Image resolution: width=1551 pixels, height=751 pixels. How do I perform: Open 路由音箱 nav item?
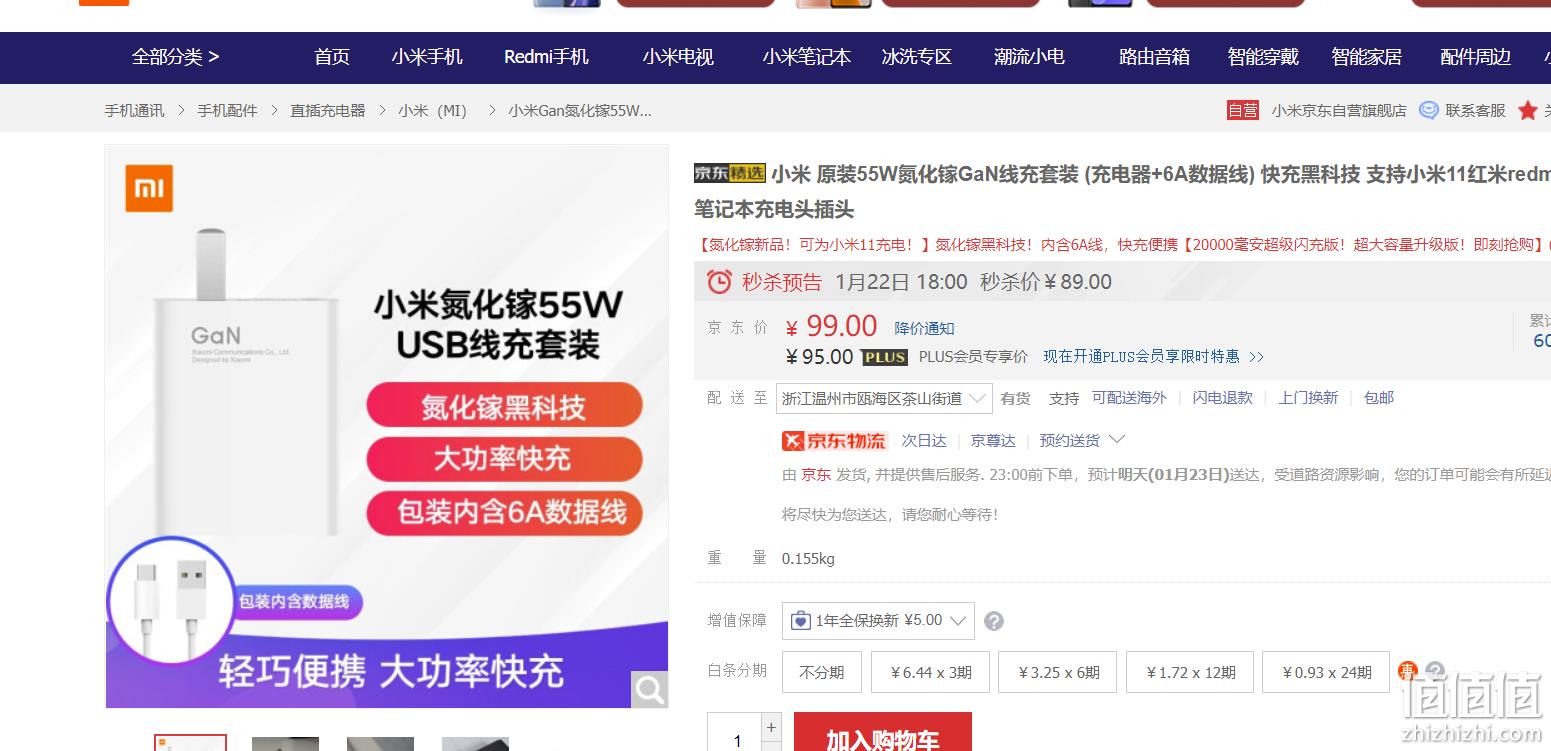tap(1154, 57)
